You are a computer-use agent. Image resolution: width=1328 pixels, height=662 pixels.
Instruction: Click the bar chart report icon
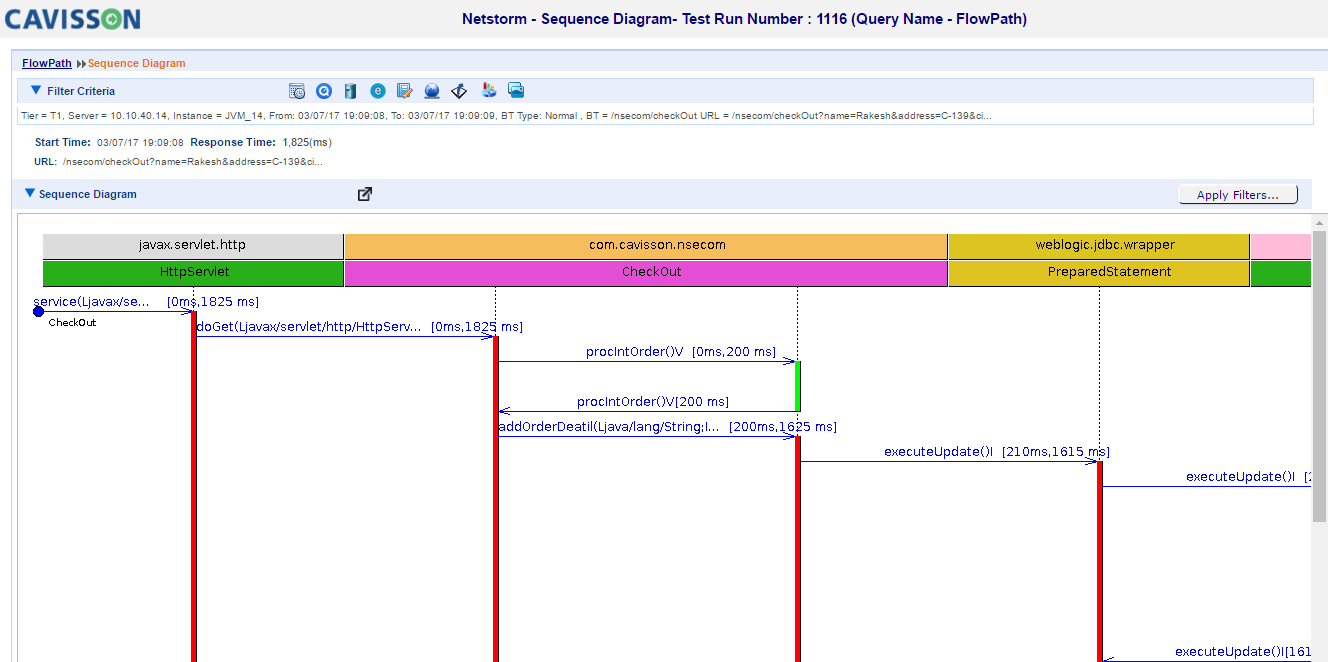click(489, 91)
